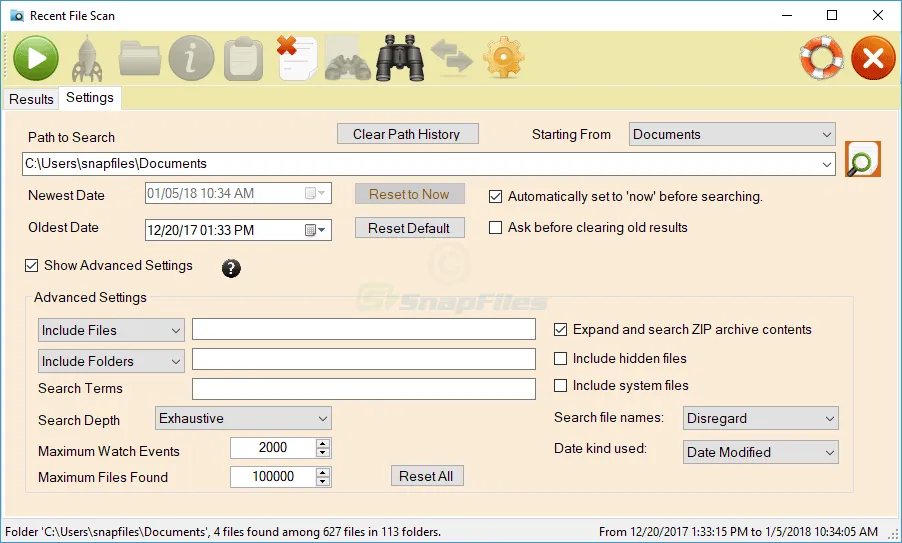Open Oldest Date calendar dropdown

pos(316,230)
